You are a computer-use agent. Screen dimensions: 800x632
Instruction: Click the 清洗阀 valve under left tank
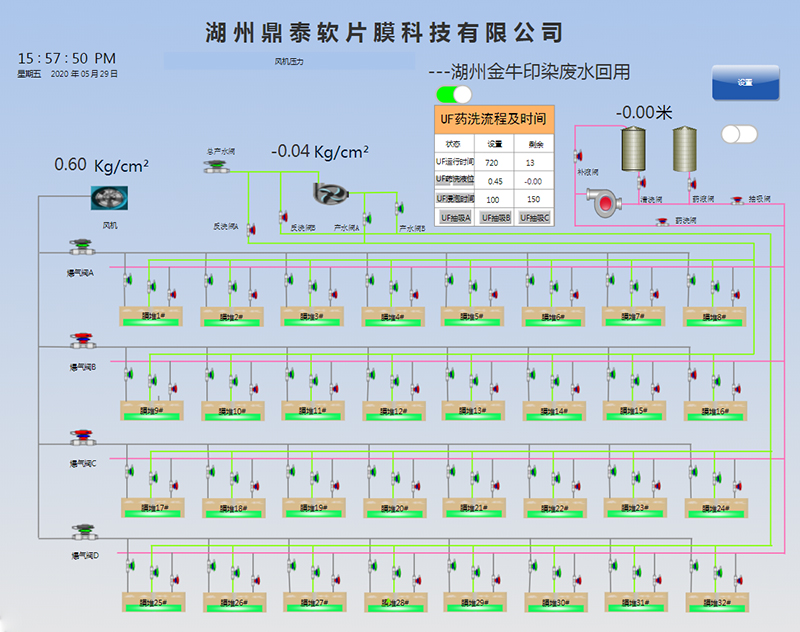click(x=641, y=182)
